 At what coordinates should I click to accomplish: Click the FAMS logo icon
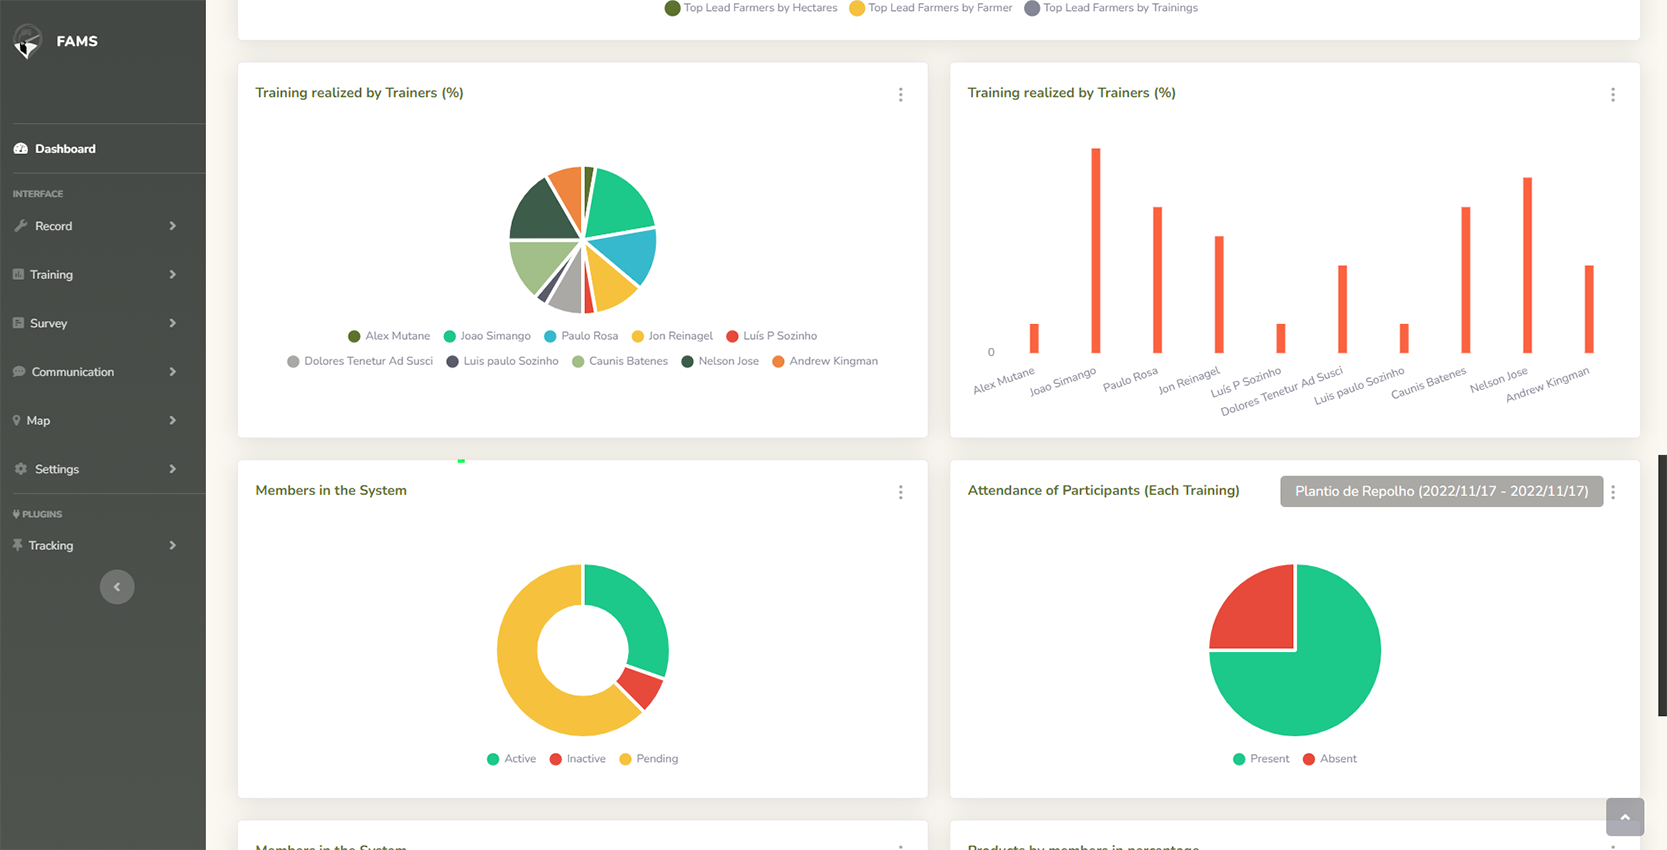(x=27, y=41)
